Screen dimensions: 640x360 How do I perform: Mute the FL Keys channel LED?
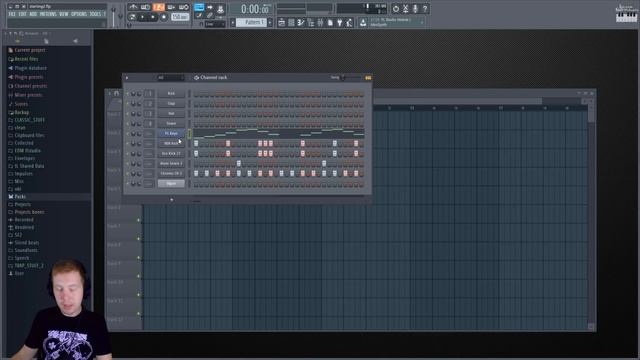coord(127,133)
